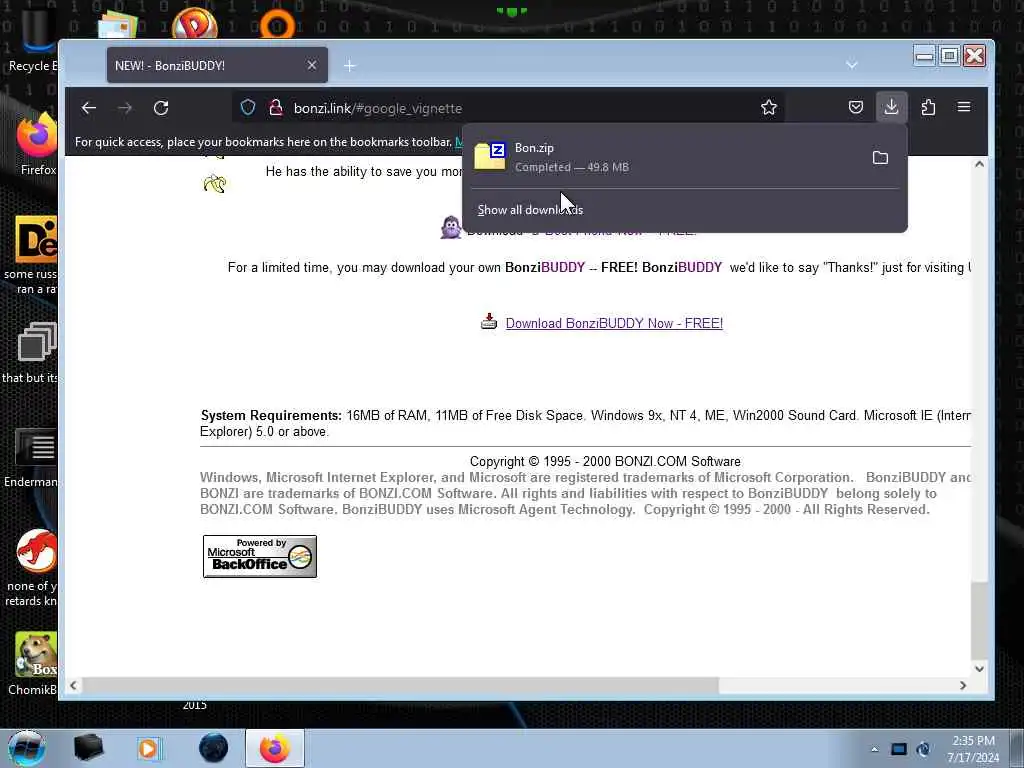Click the horizontal scrollbar left arrow
This screenshot has height=768, width=1024.
pos(73,685)
